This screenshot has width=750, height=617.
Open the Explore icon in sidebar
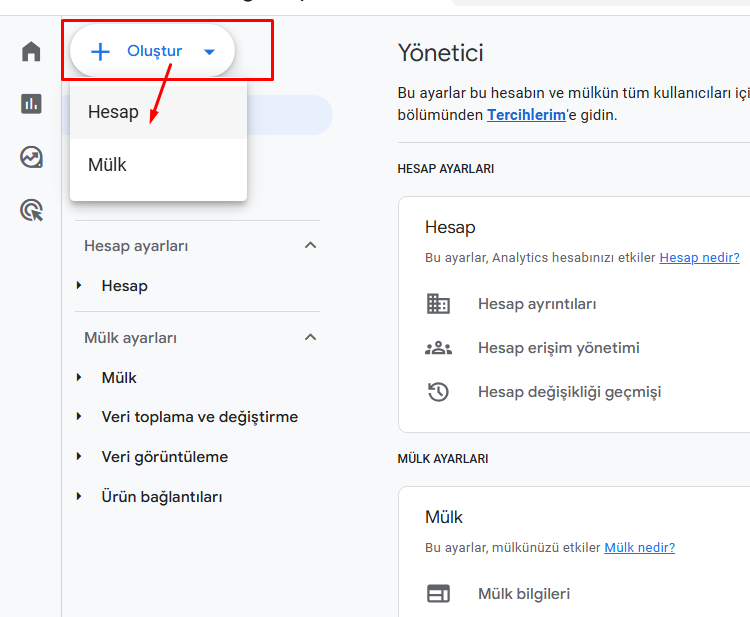(32, 157)
